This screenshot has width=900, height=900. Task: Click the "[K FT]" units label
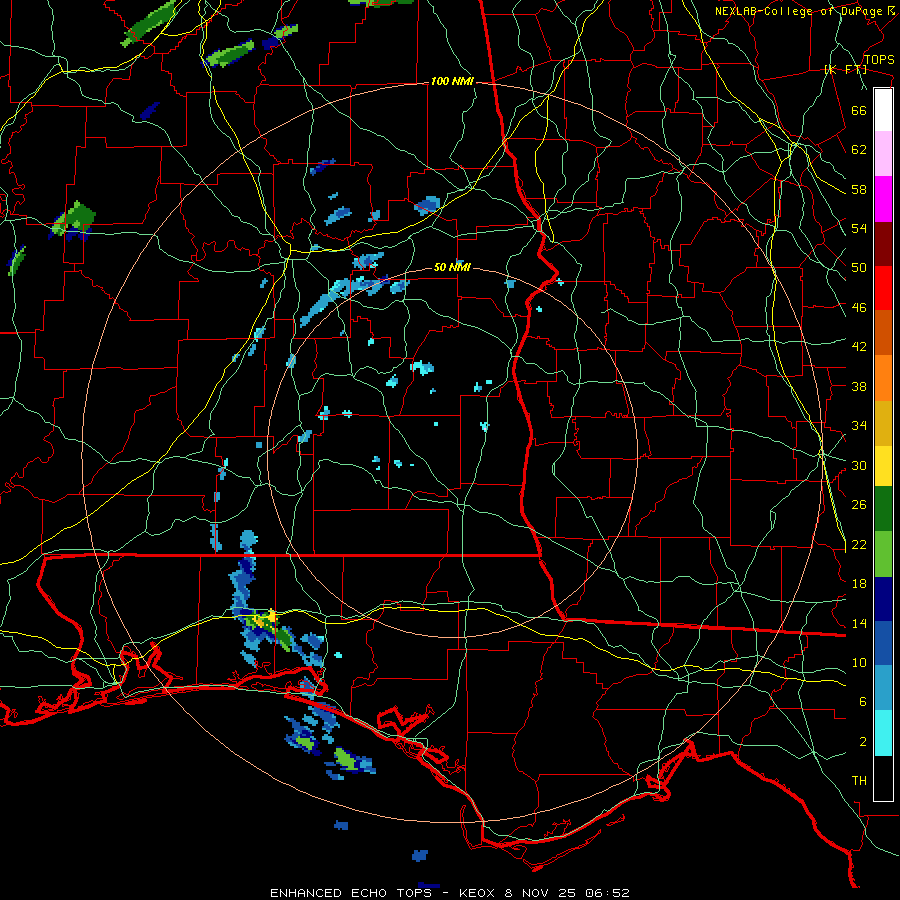click(x=846, y=70)
